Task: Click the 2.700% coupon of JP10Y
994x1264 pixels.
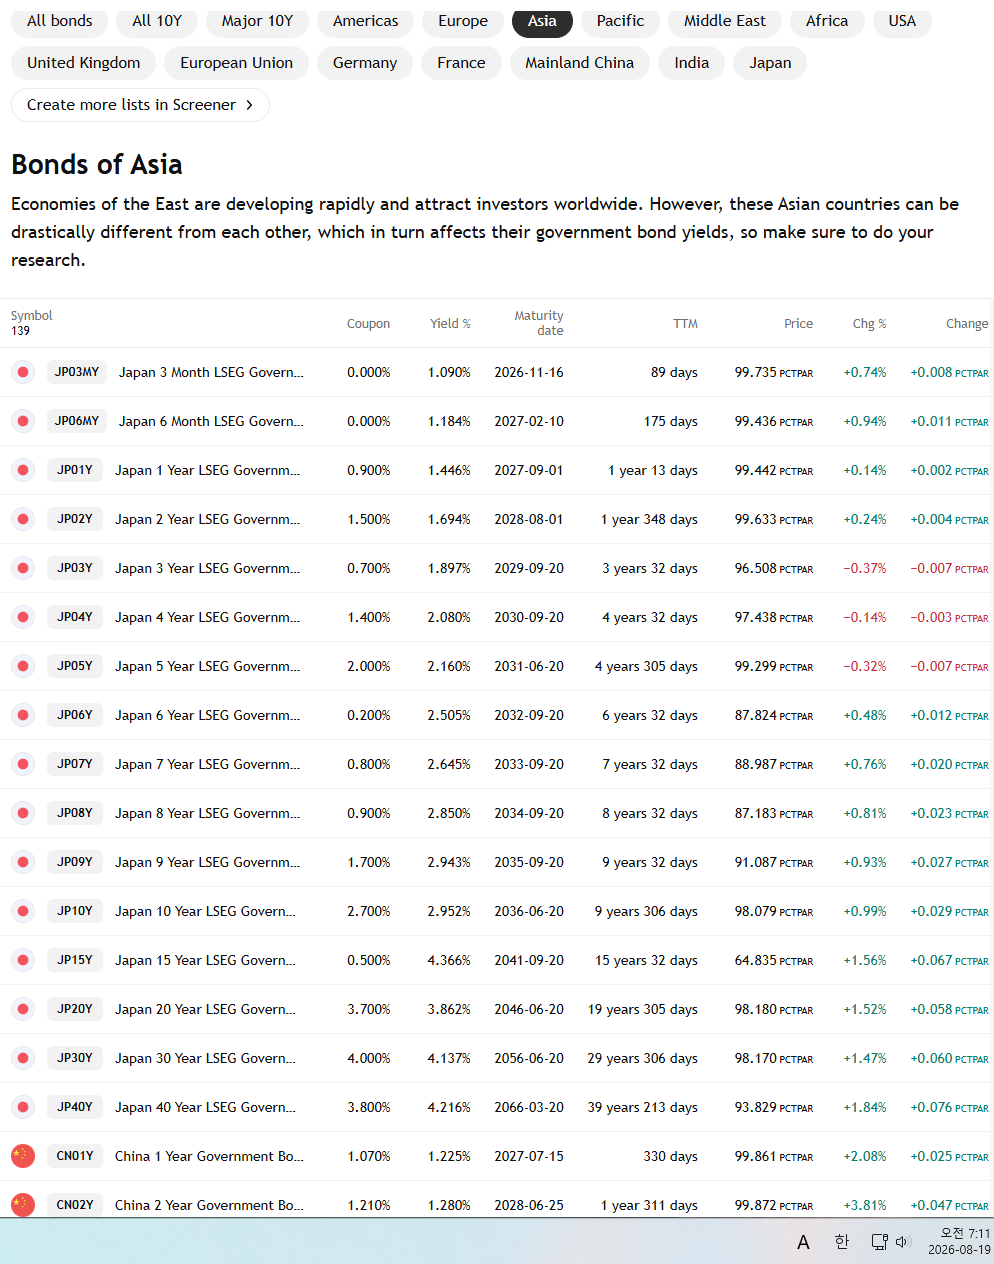Action: point(369,911)
